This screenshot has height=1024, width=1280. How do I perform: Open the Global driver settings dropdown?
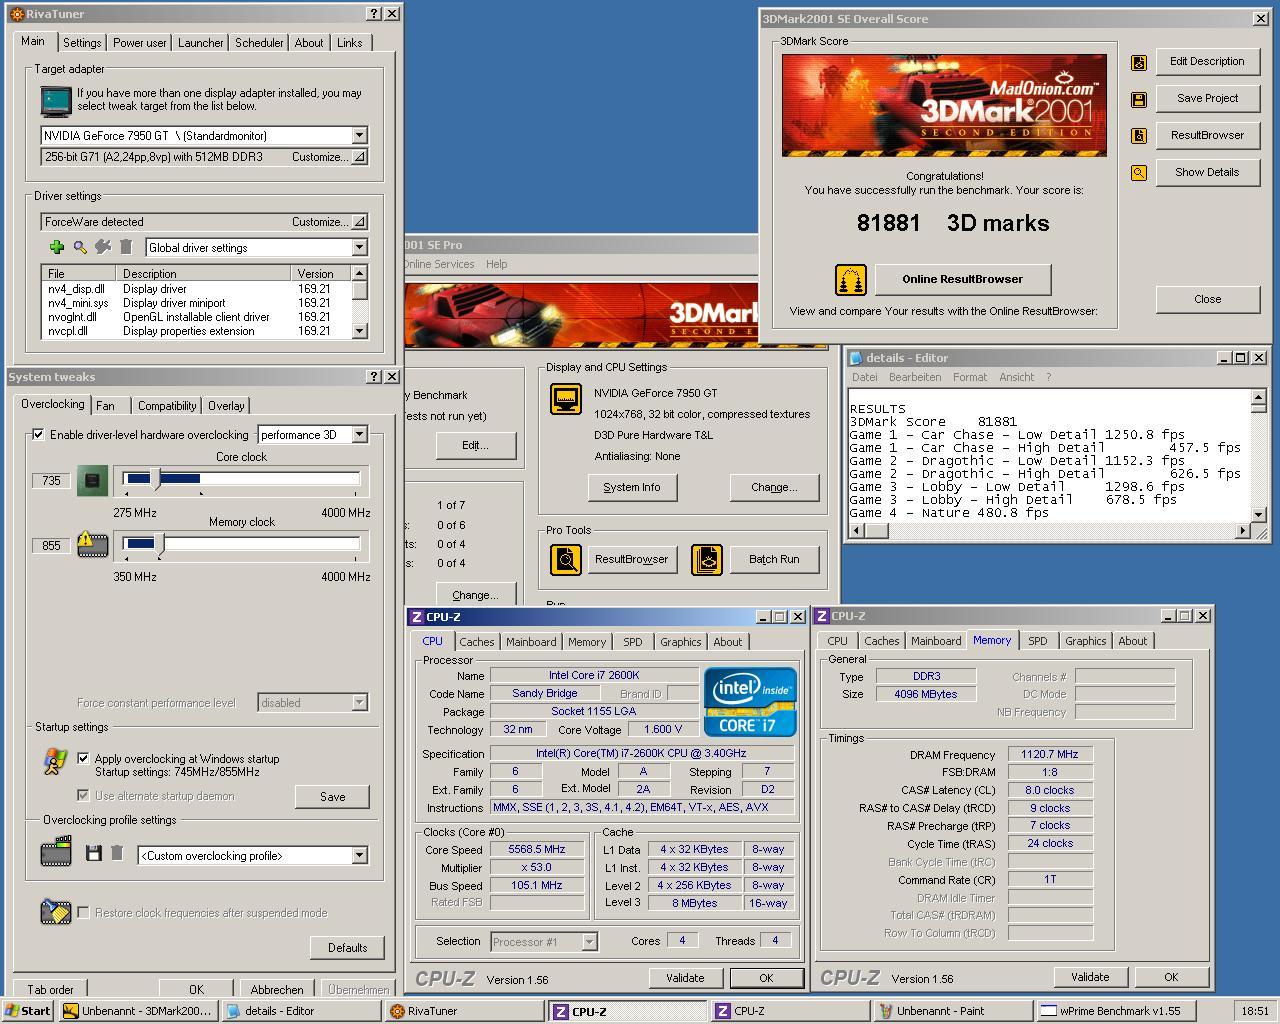tap(359, 247)
